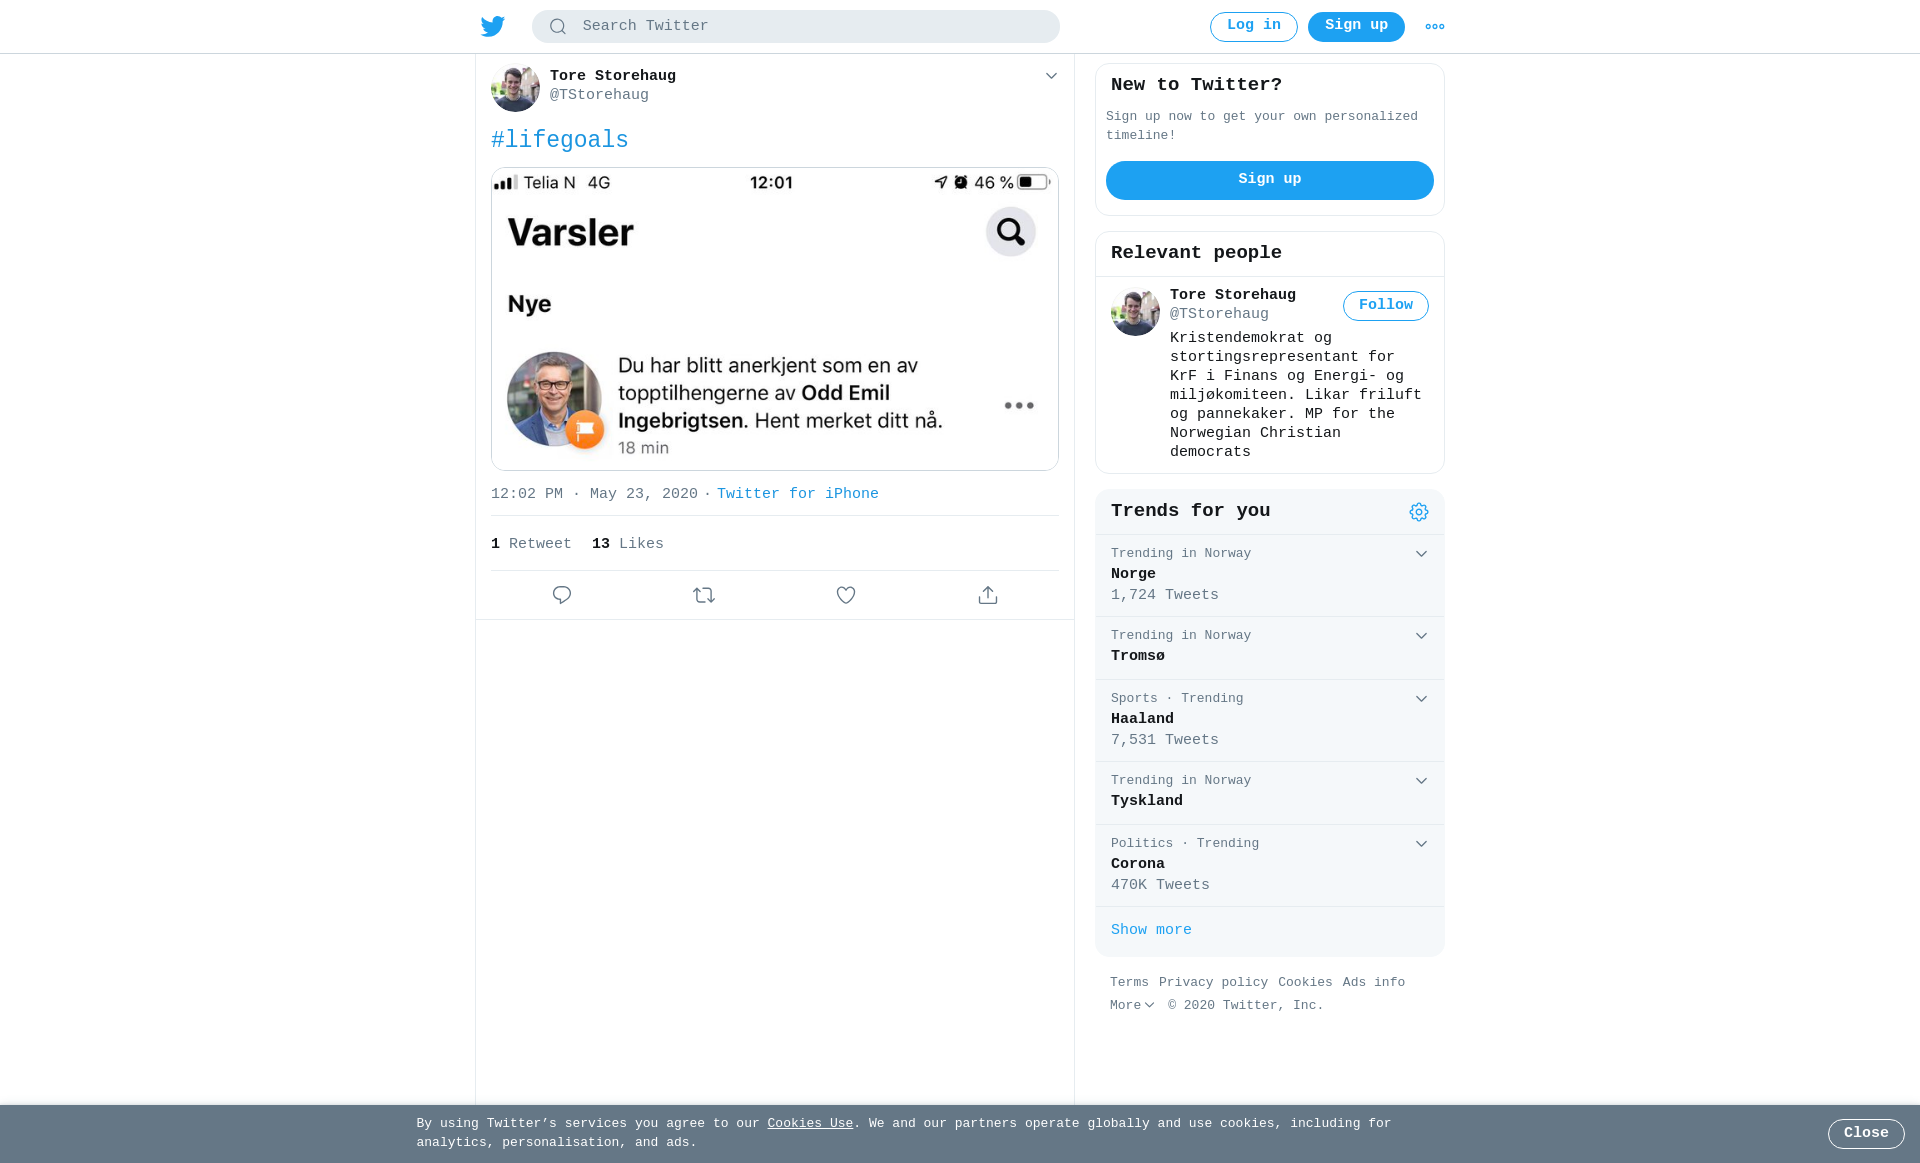Open options chevron for Haaland trend
Screen dimensions: 1920x1163
[x=1421, y=699]
